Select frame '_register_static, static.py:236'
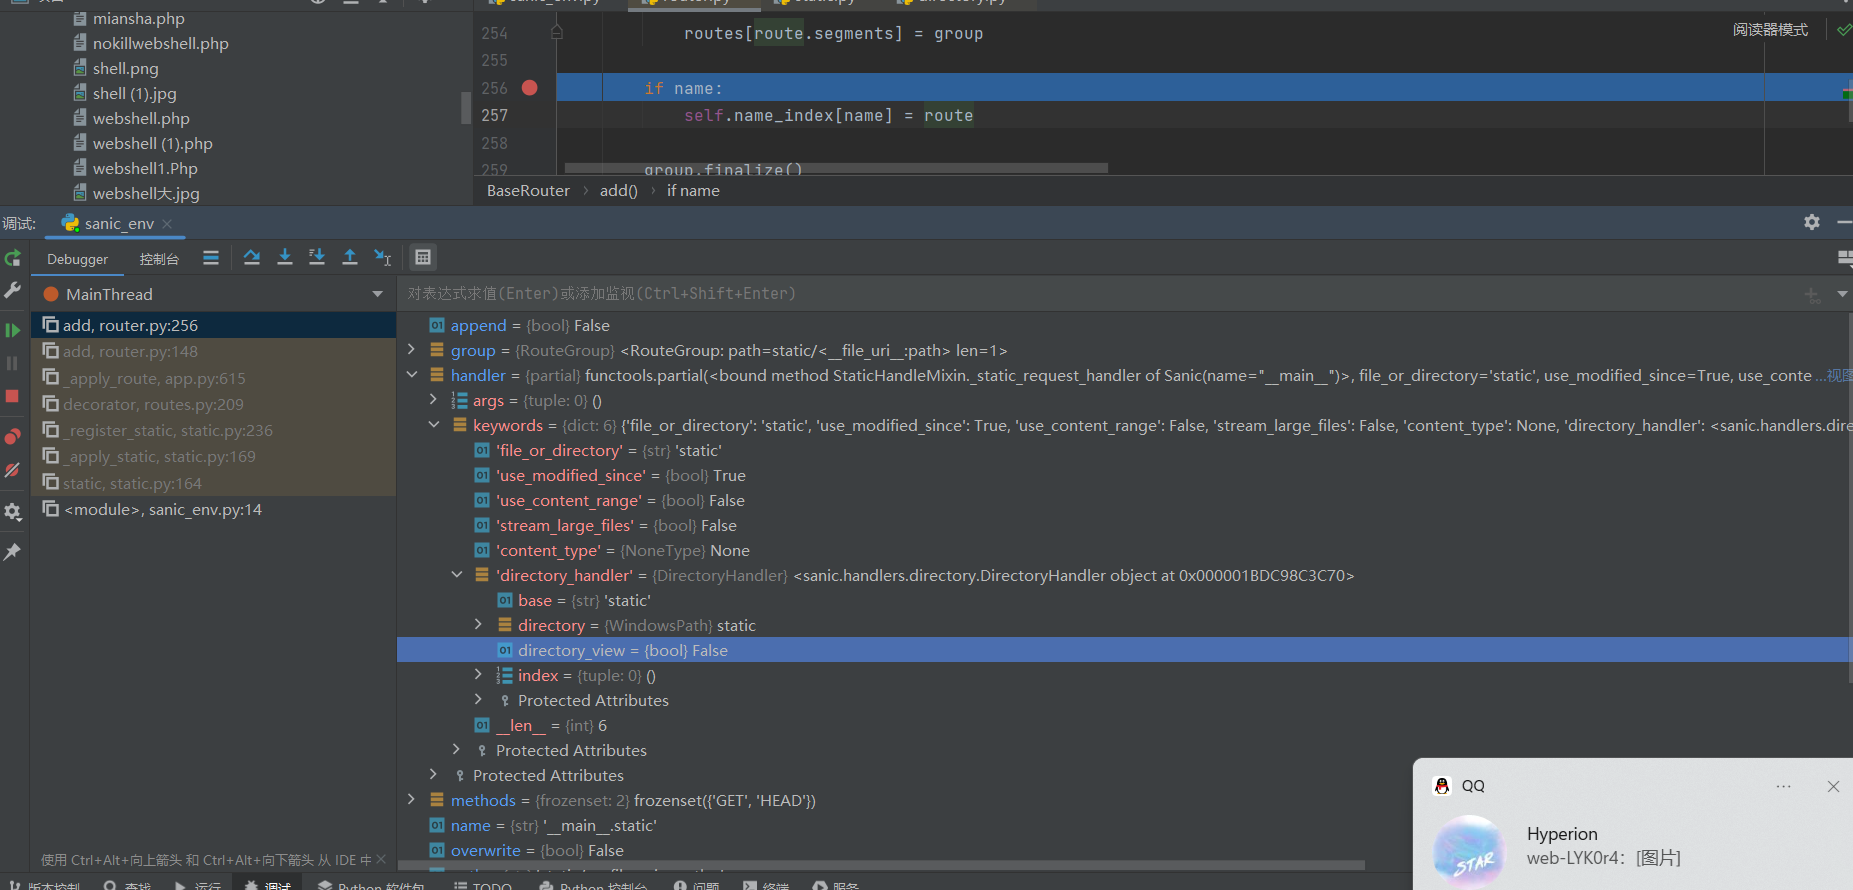The width and height of the screenshot is (1853, 890). pyautogui.click(x=214, y=430)
